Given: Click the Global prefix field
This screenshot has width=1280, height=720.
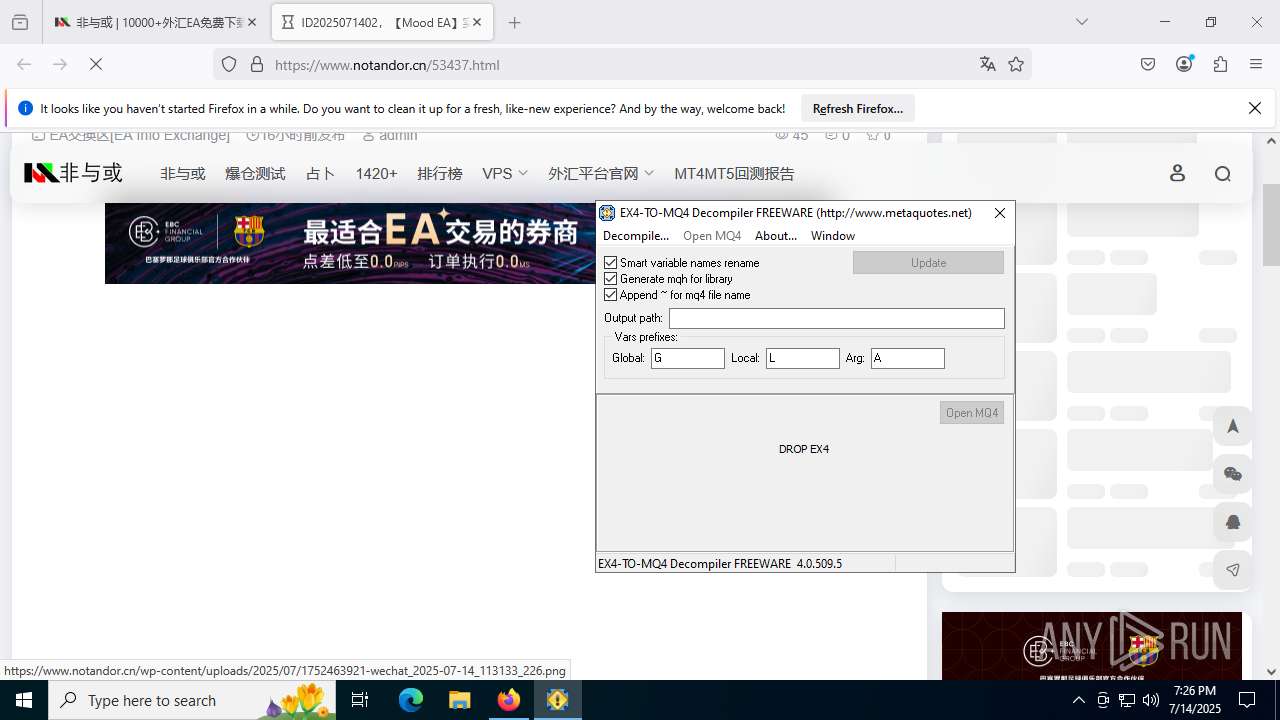Looking at the screenshot, I should (x=688, y=358).
